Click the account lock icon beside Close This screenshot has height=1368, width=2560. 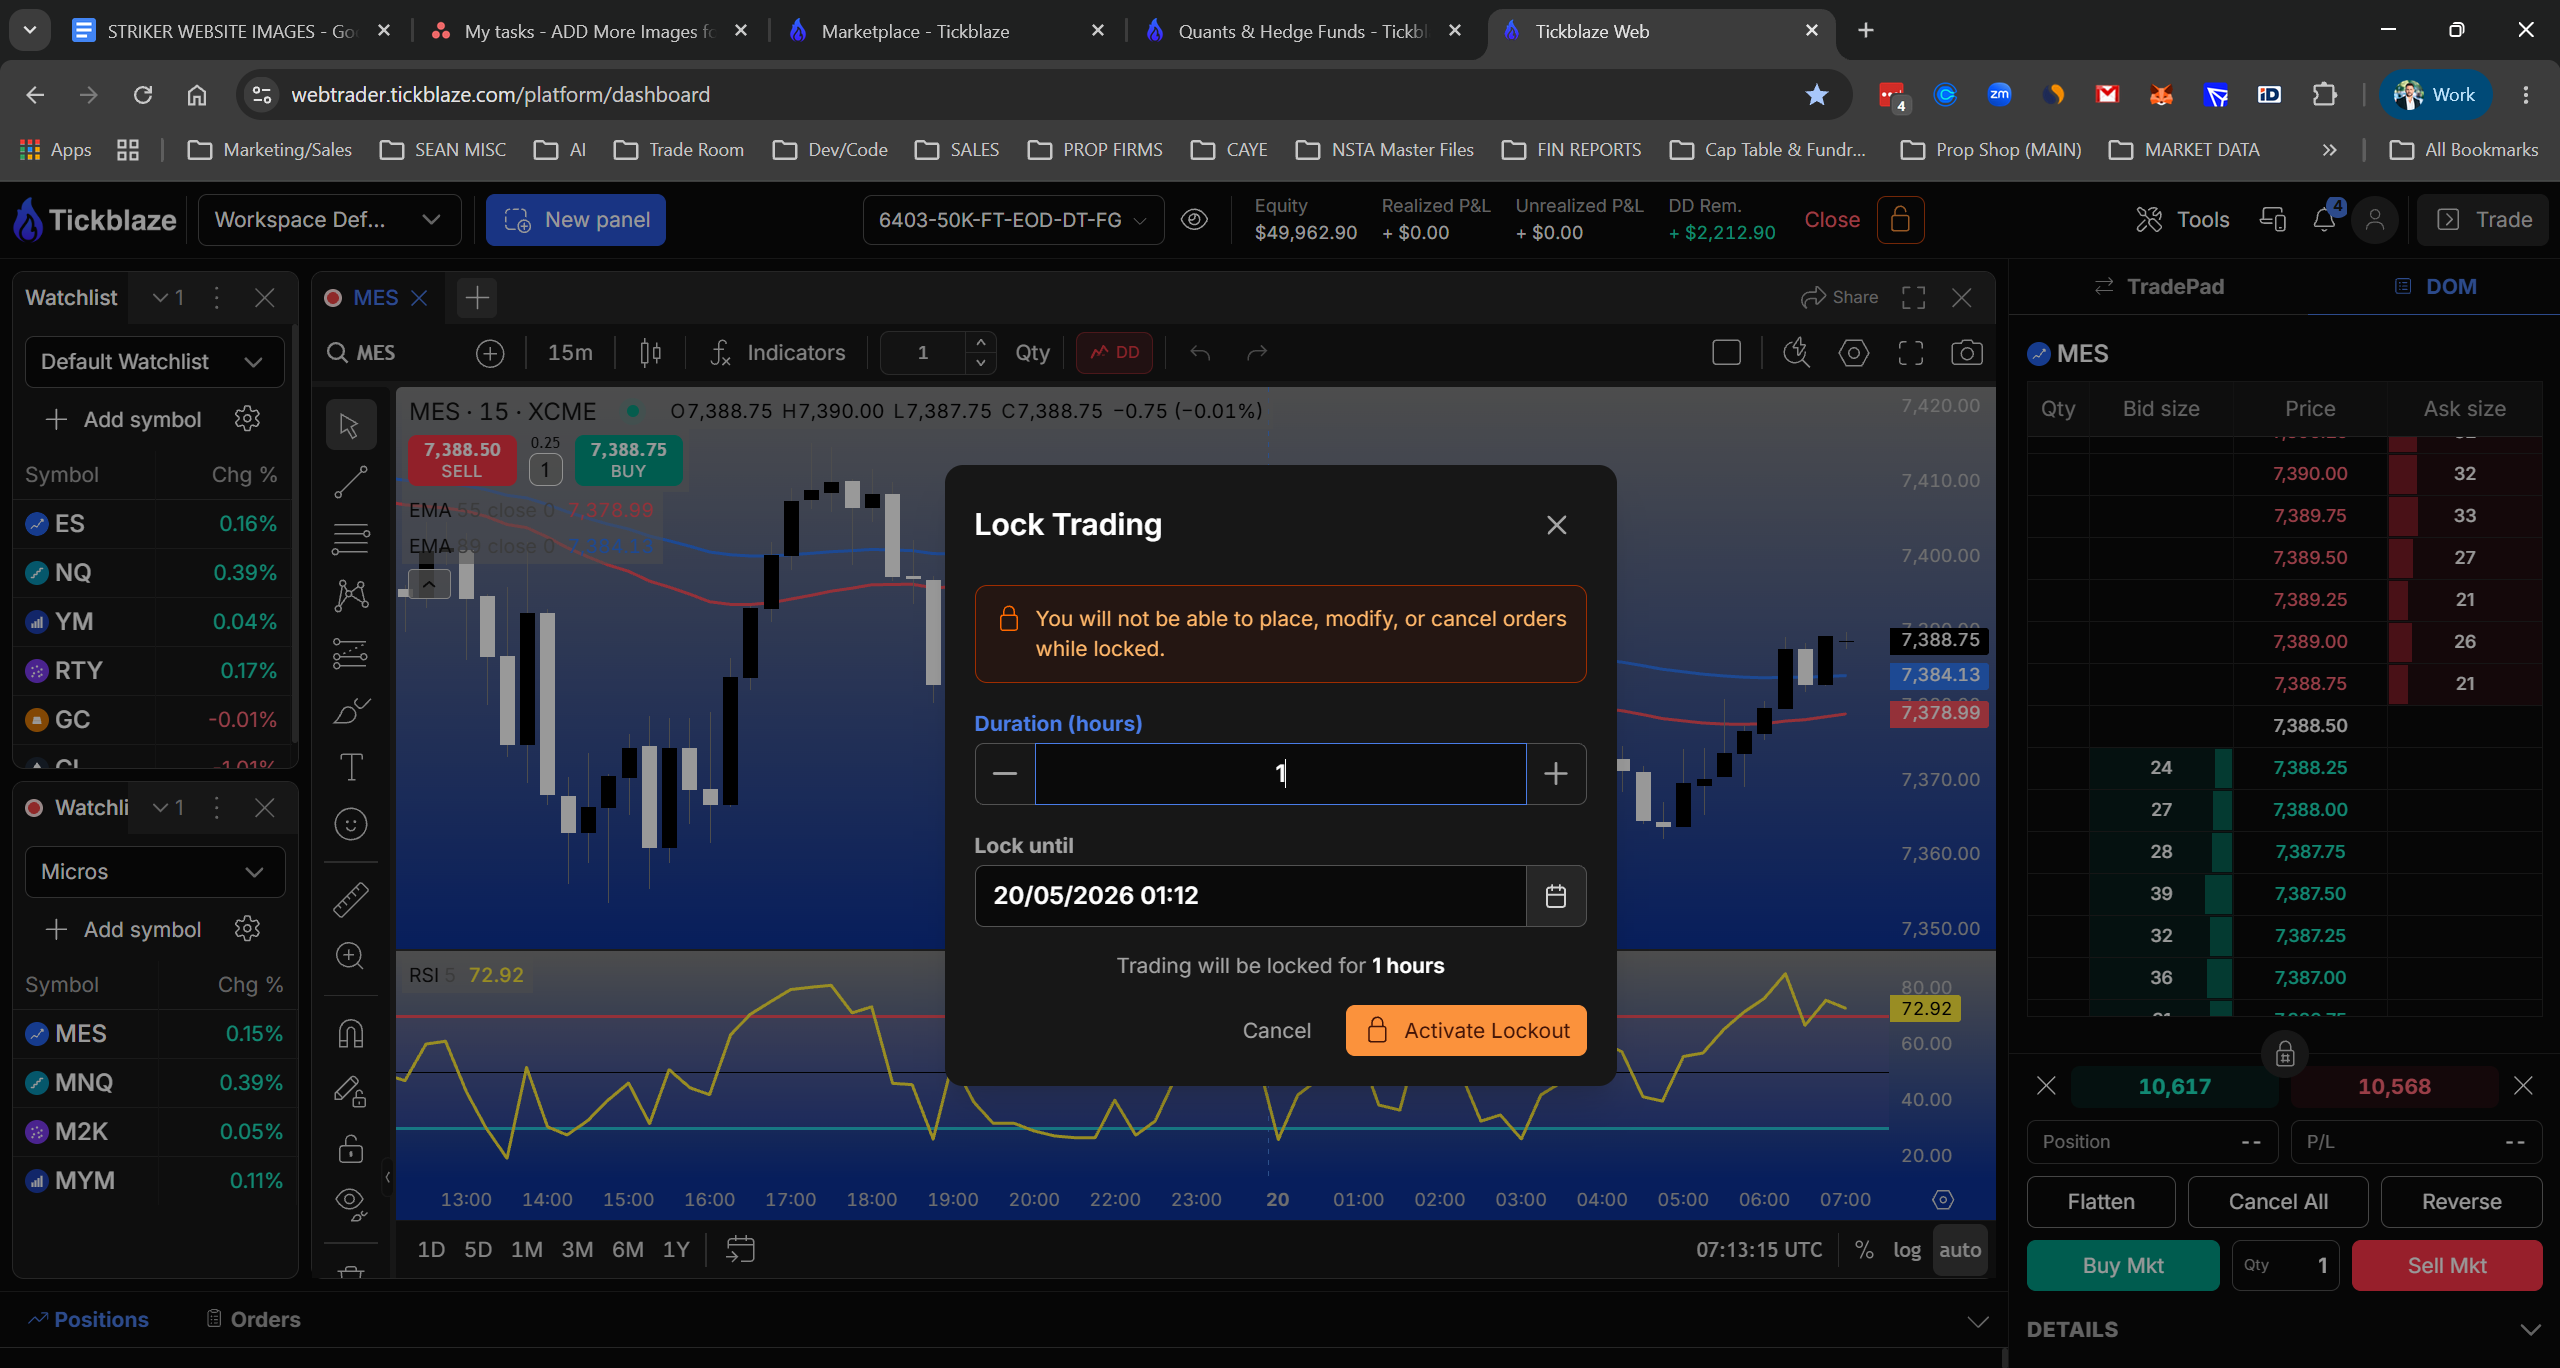1900,220
